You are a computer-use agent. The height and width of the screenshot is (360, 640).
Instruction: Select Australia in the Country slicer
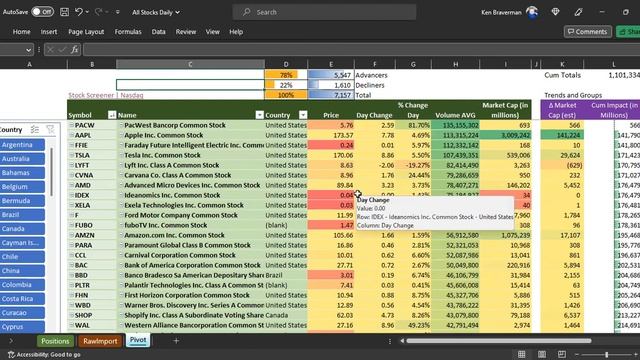point(22,159)
